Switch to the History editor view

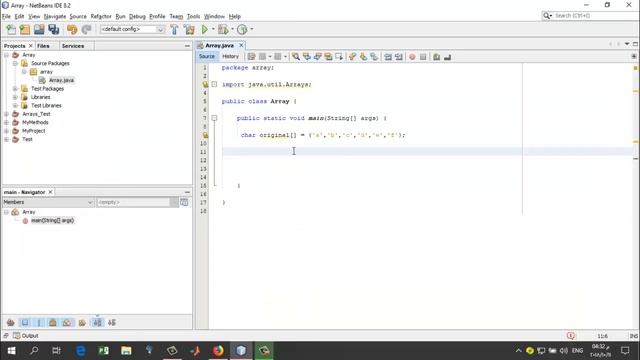click(230, 56)
